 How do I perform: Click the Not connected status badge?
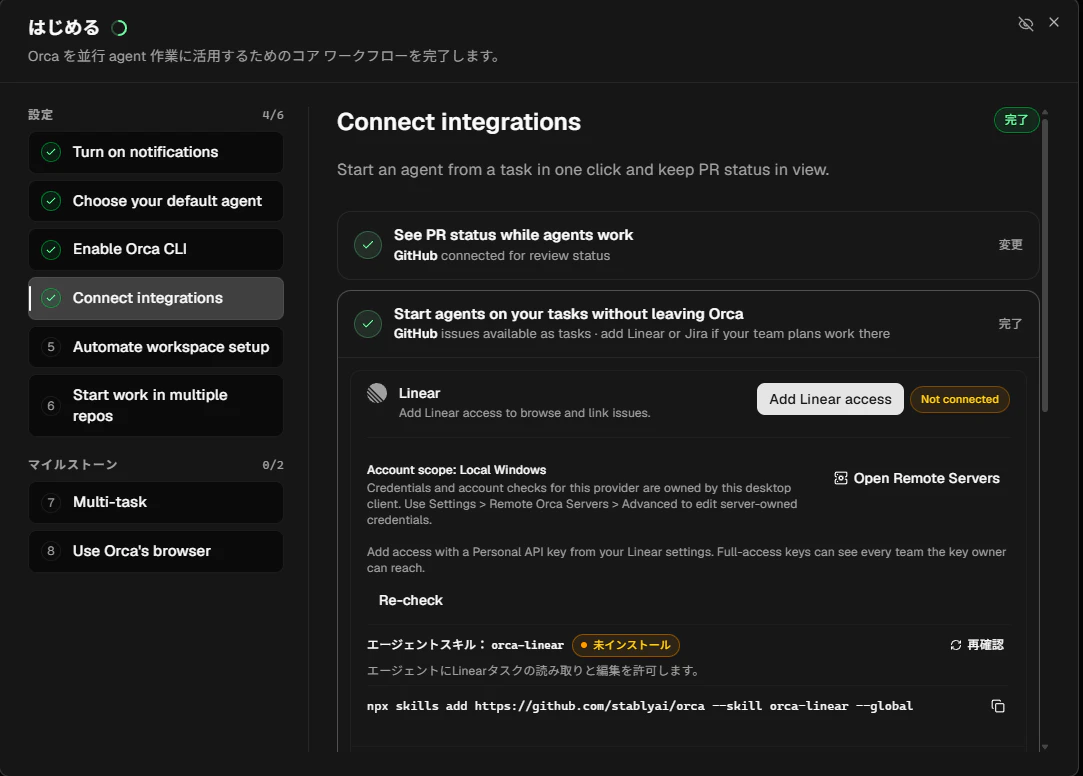click(959, 399)
